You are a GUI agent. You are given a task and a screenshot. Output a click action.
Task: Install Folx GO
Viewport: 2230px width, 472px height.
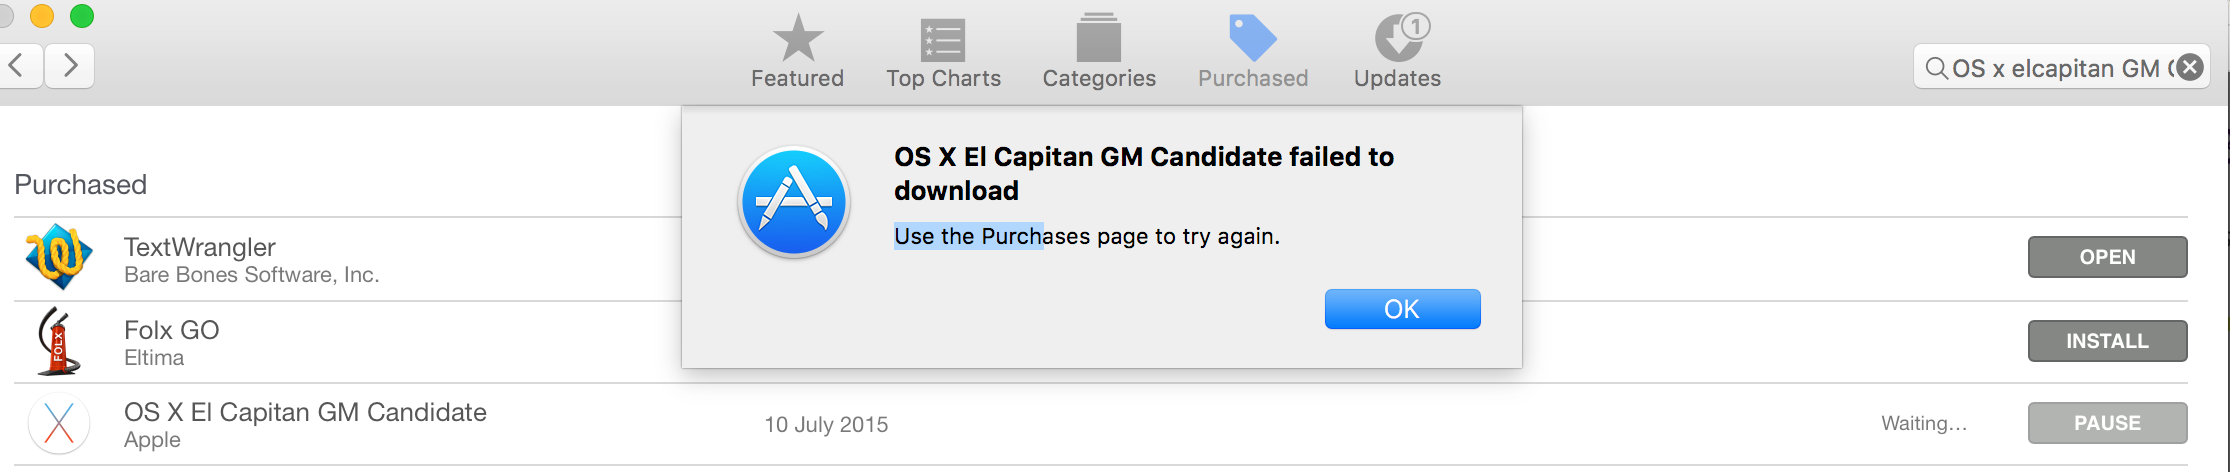tap(2107, 341)
